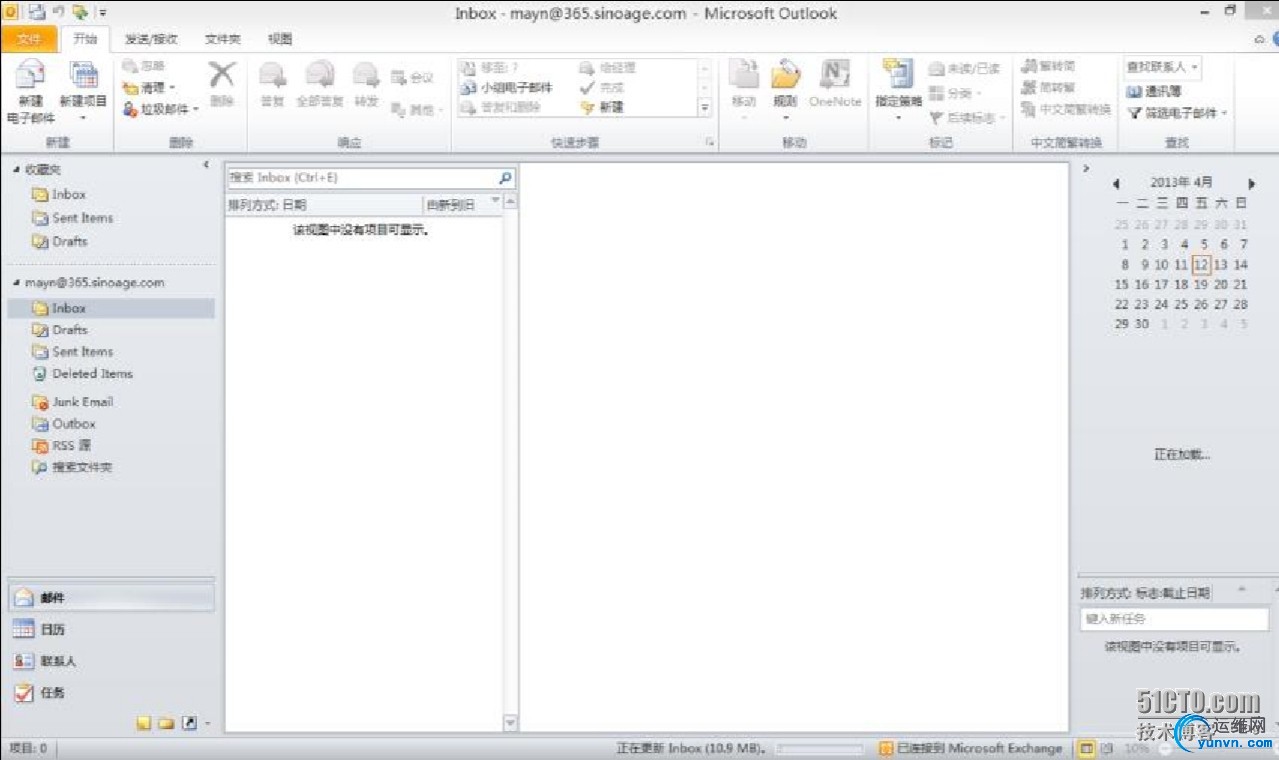Open the 文件 (File) tab
1279x760 pixels.
(30, 39)
